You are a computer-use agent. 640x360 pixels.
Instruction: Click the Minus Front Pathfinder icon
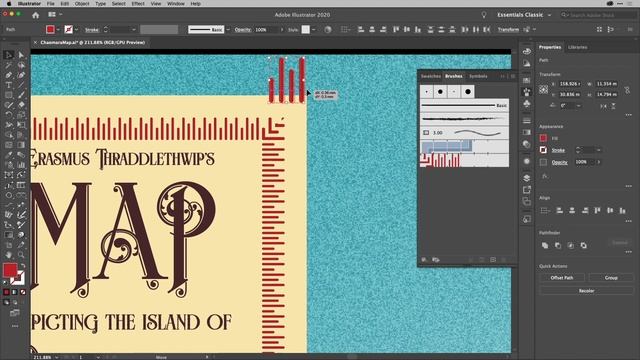tap(558, 245)
